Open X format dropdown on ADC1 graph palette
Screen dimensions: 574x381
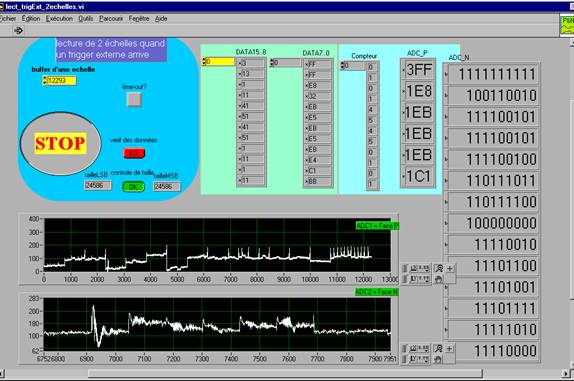pos(424,269)
